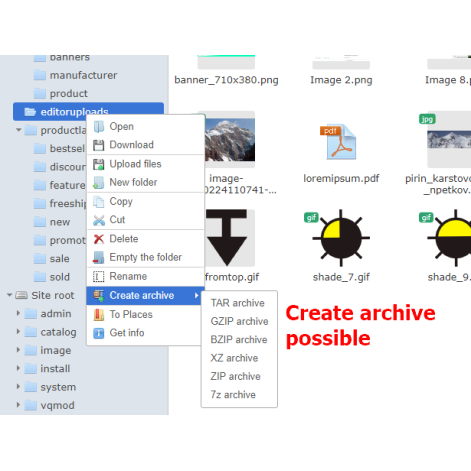471x471 pixels.
Task: Click the Rename dashed box icon
Action: pyautogui.click(x=99, y=276)
